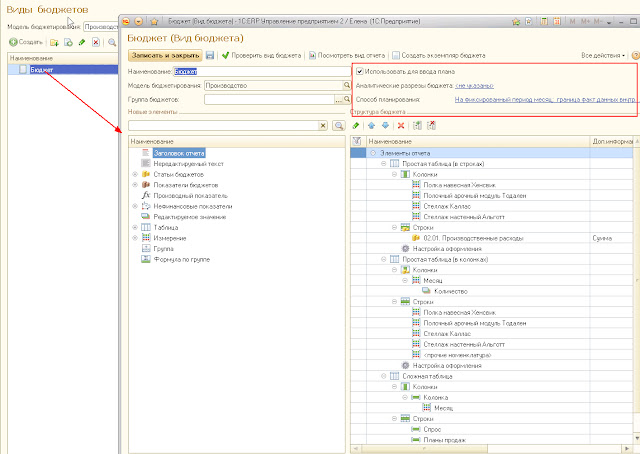The image size is (640, 454).
Task: Move element up with blue up arrow
Action: (371, 125)
